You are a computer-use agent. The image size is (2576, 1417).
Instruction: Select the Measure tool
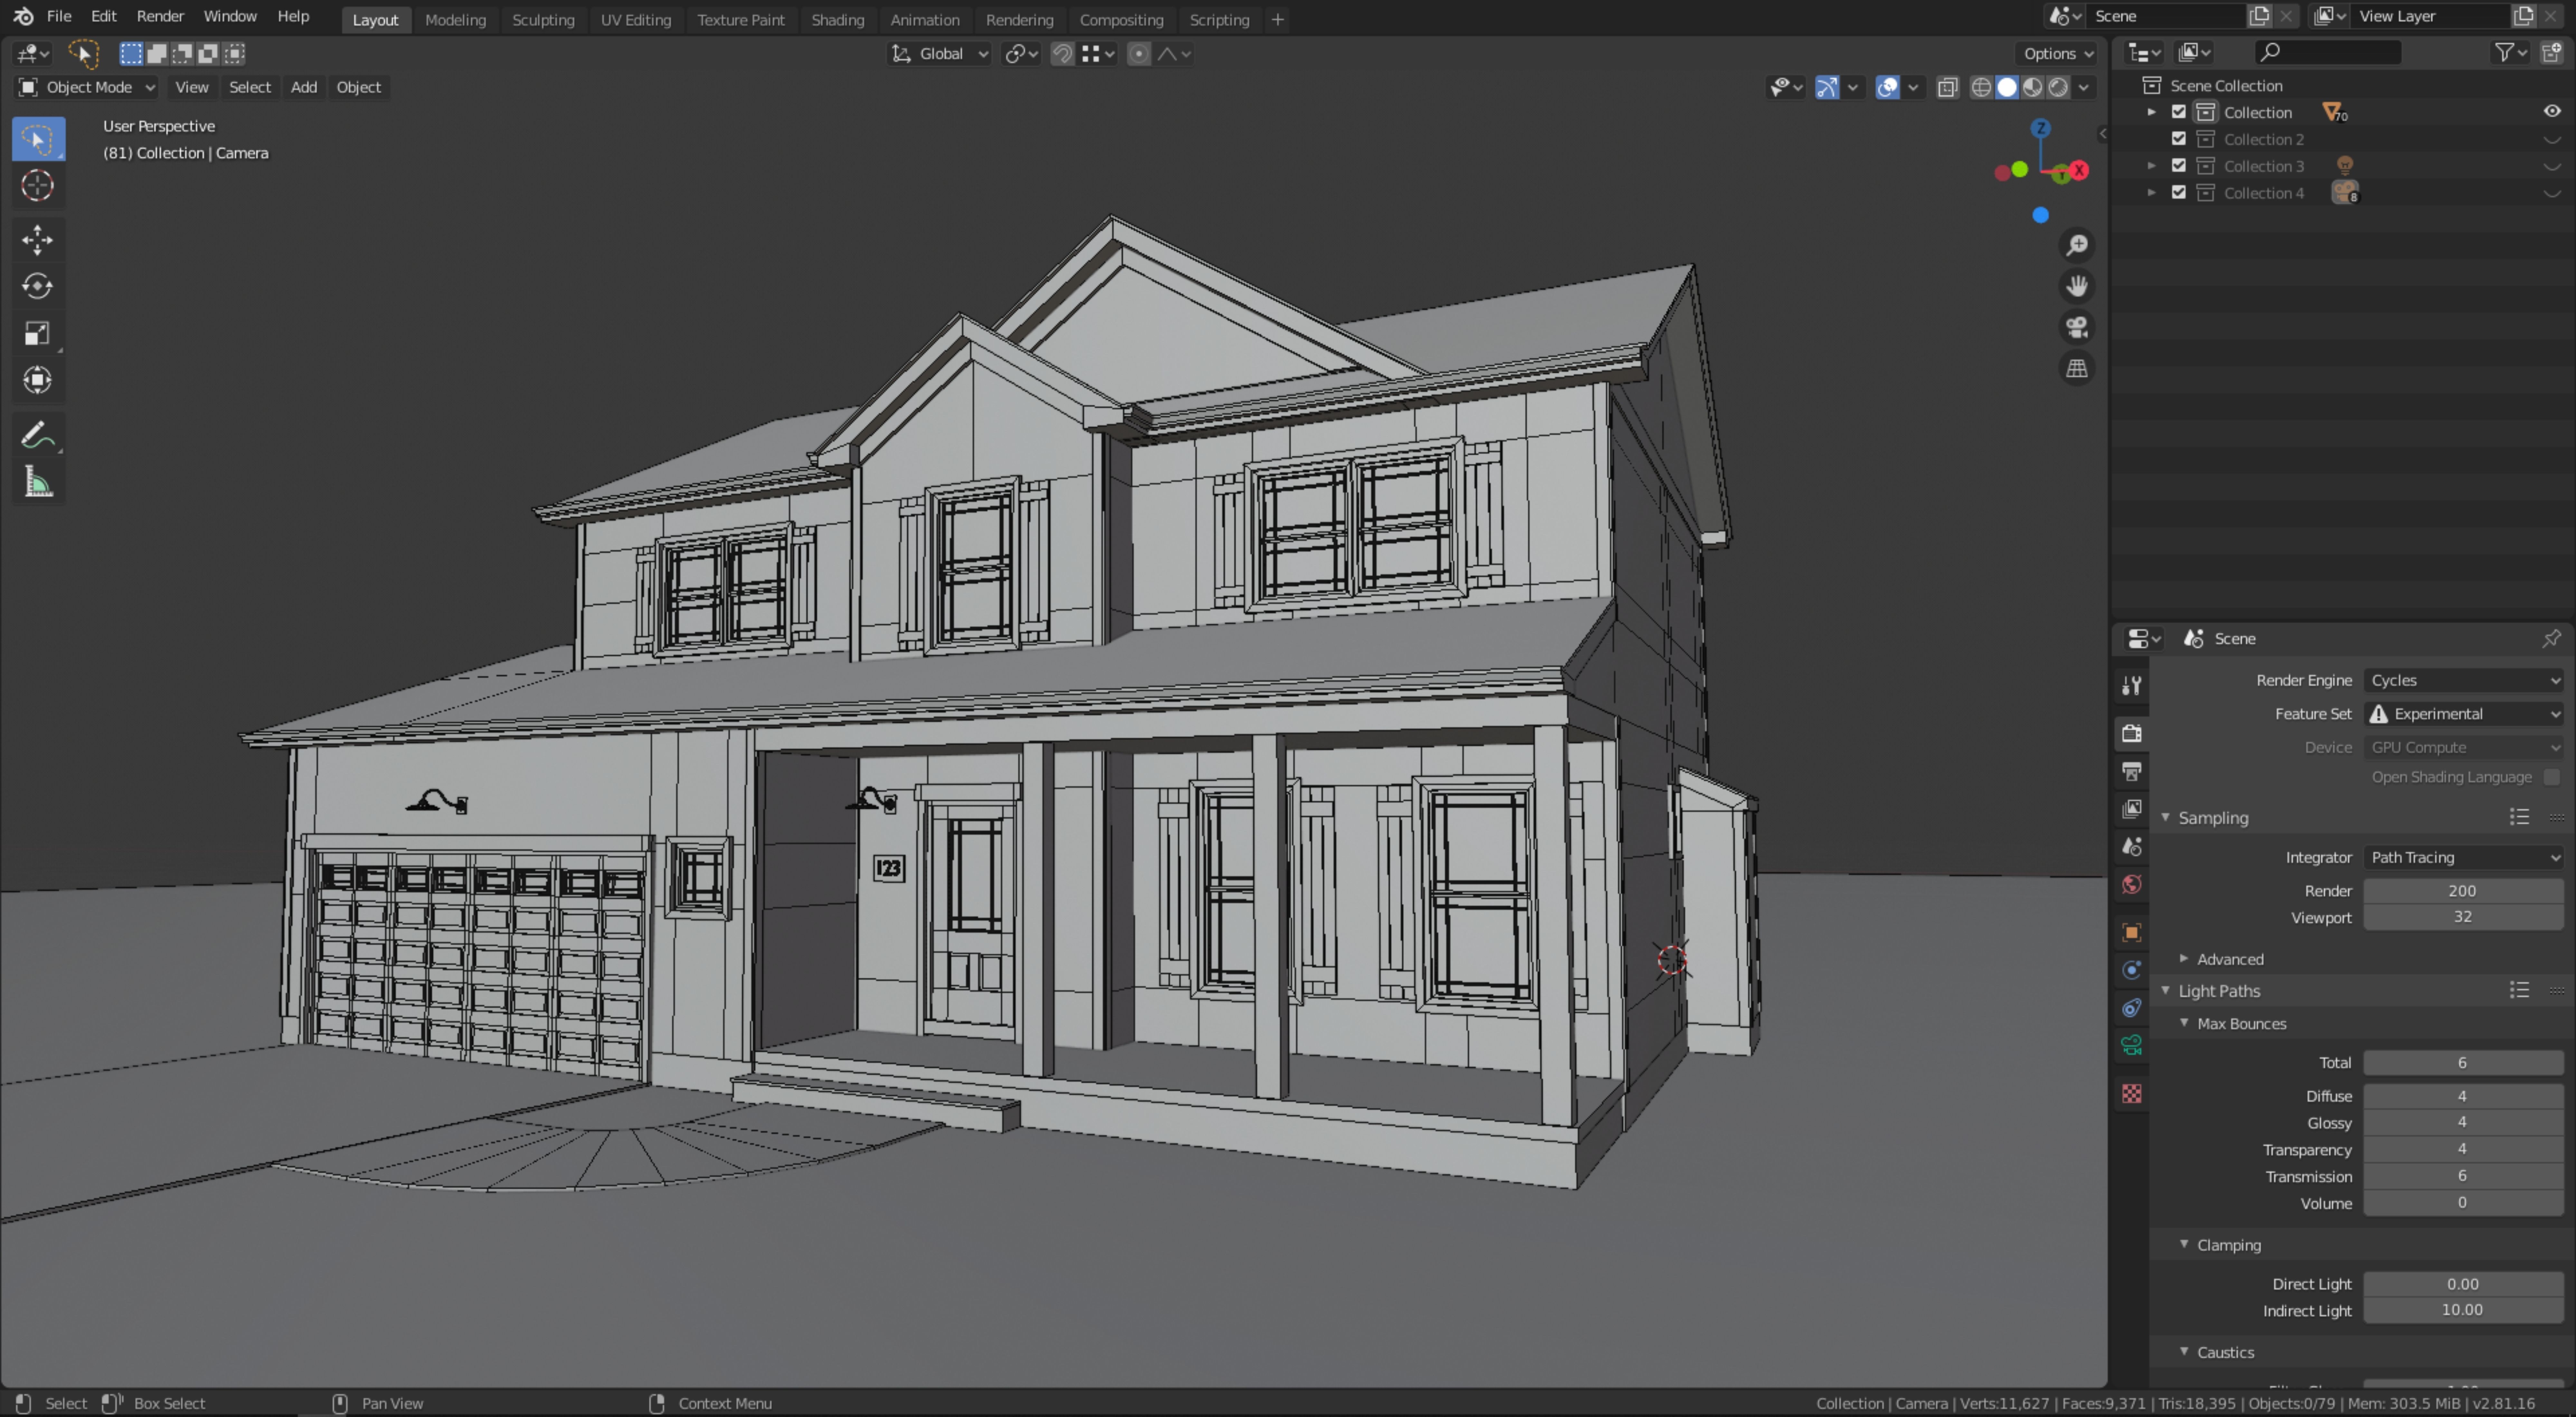(x=38, y=482)
